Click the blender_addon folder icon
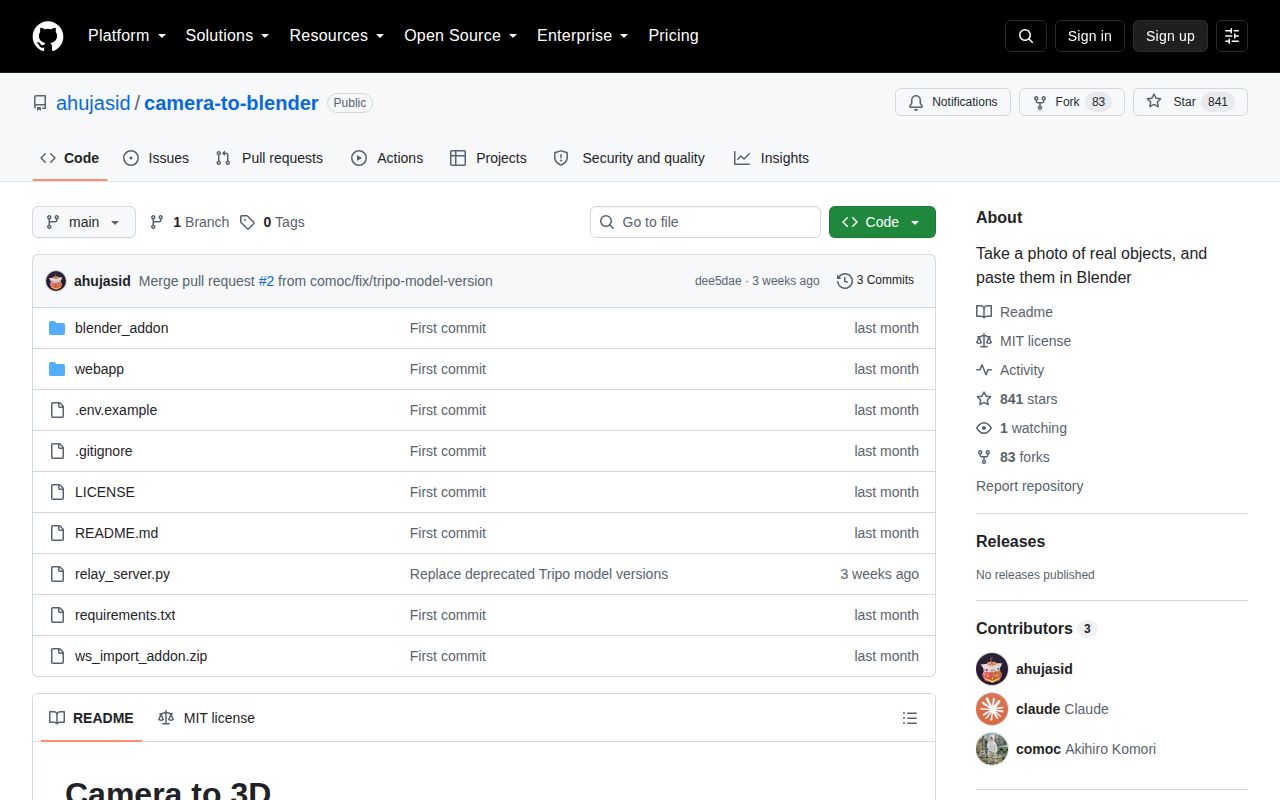 [x=57, y=328]
